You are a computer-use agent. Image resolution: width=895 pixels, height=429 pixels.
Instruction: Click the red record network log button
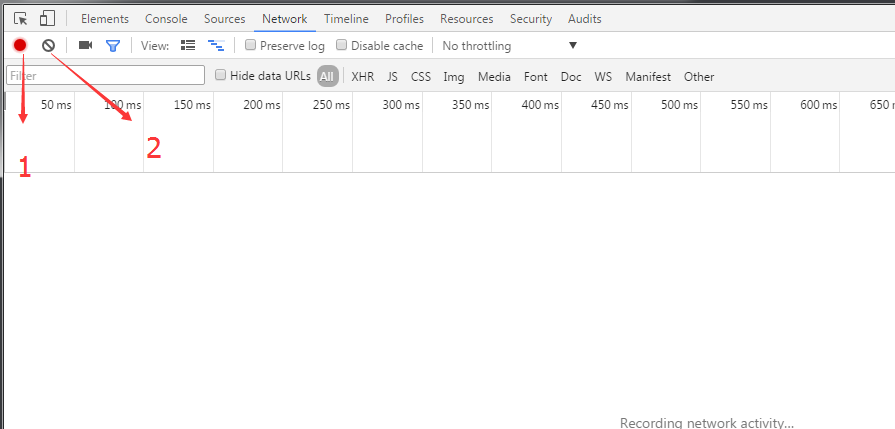[20, 45]
